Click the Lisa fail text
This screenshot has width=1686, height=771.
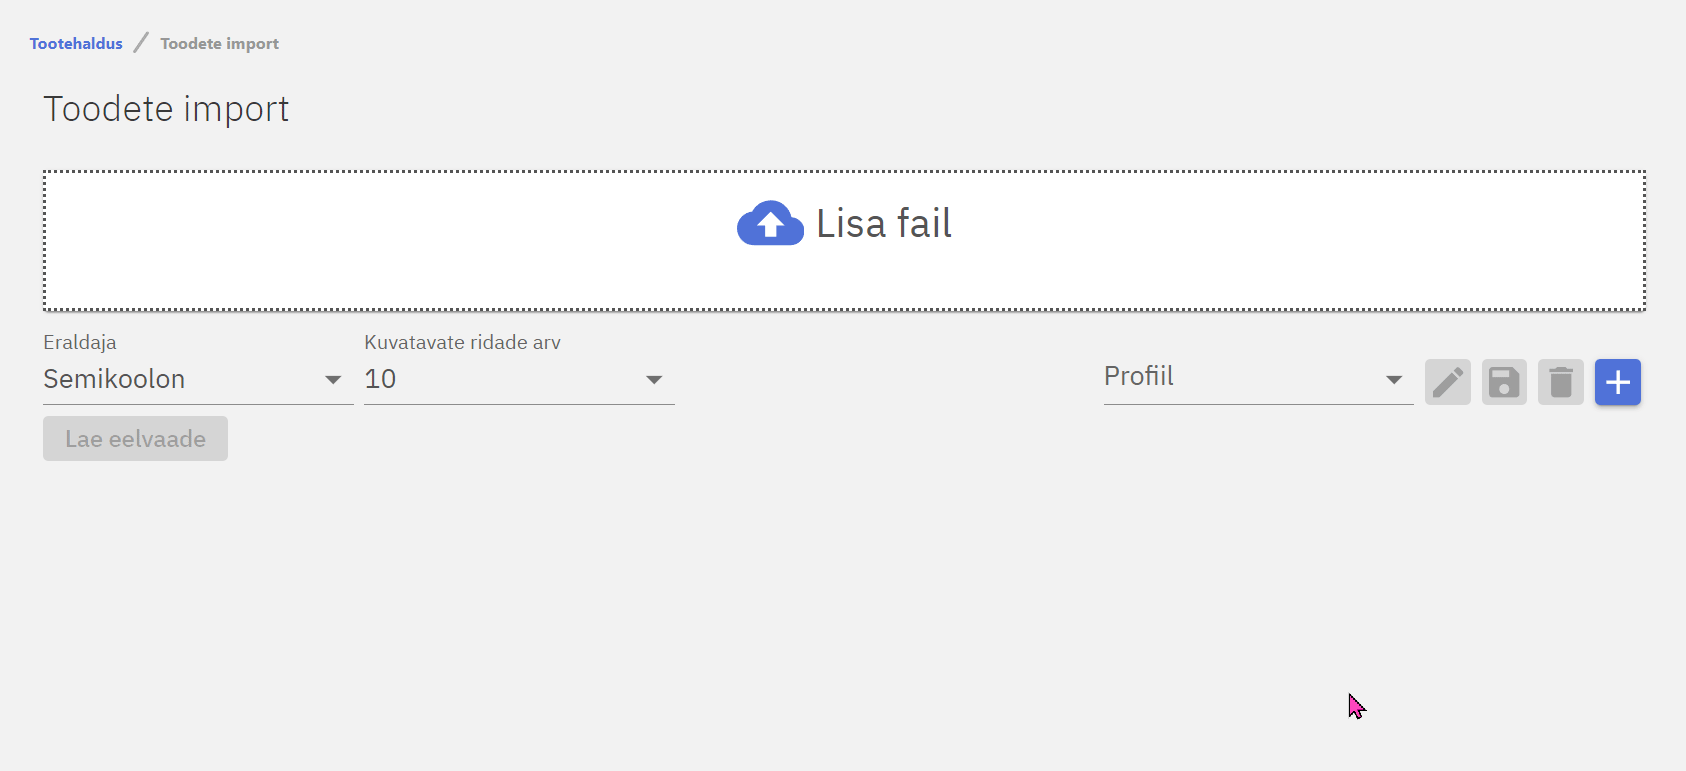(x=884, y=224)
